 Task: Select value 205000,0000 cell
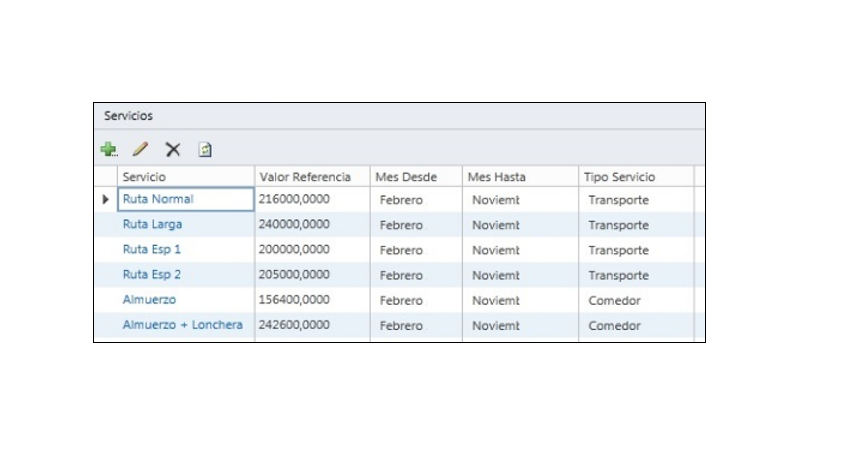pyautogui.click(x=312, y=274)
